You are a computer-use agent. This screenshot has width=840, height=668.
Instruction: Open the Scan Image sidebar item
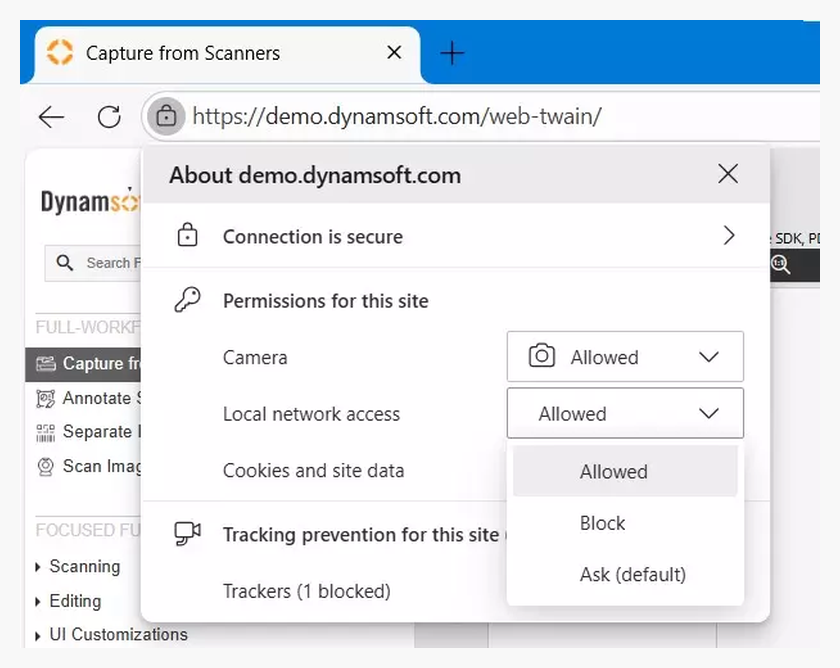(88, 466)
